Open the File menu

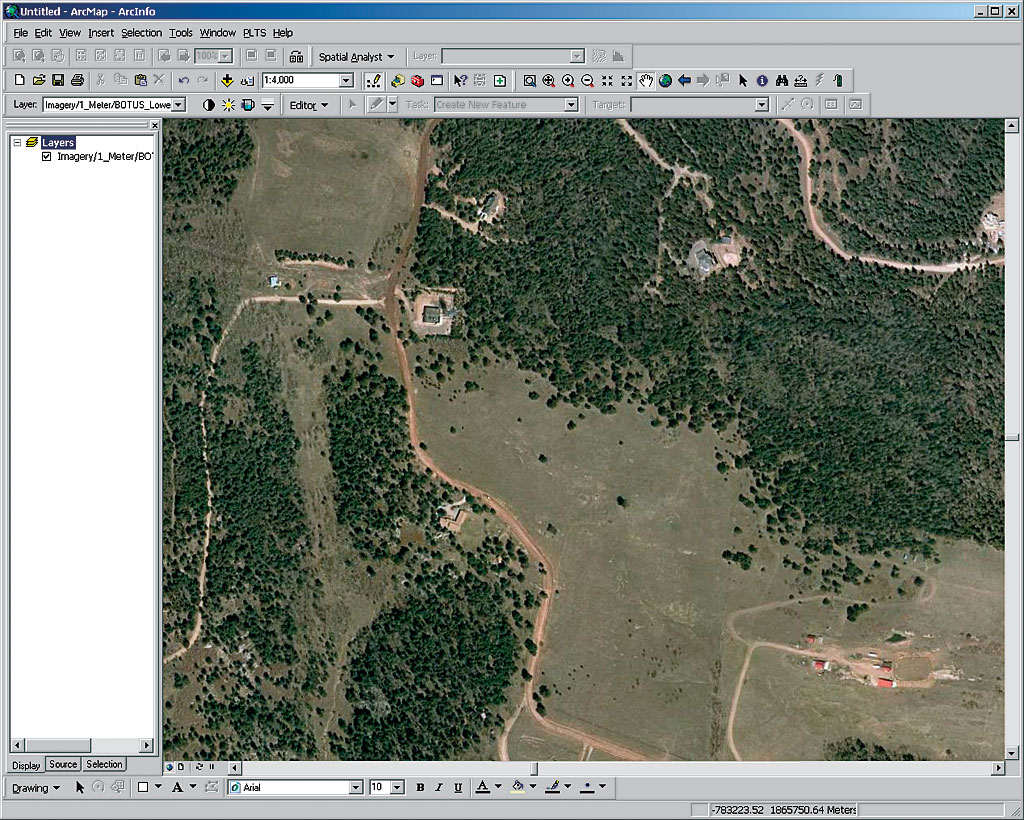(x=20, y=33)
